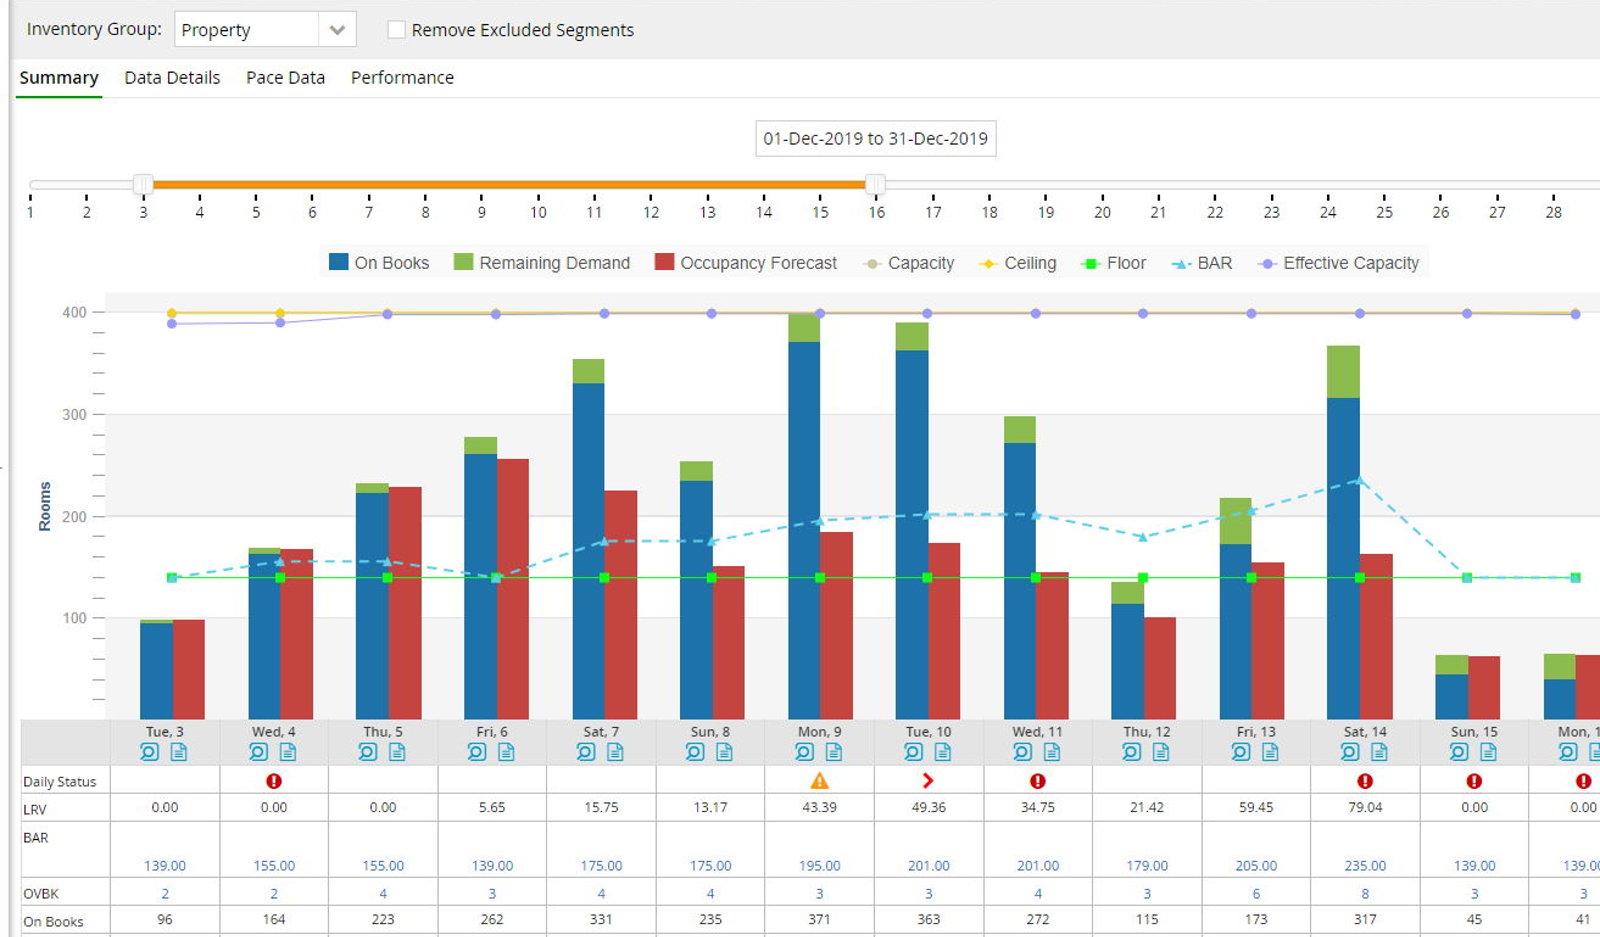Open document icon under Sat, 14
The width and height of the screenshot is (1600, 937).
tap(1380, 752)
